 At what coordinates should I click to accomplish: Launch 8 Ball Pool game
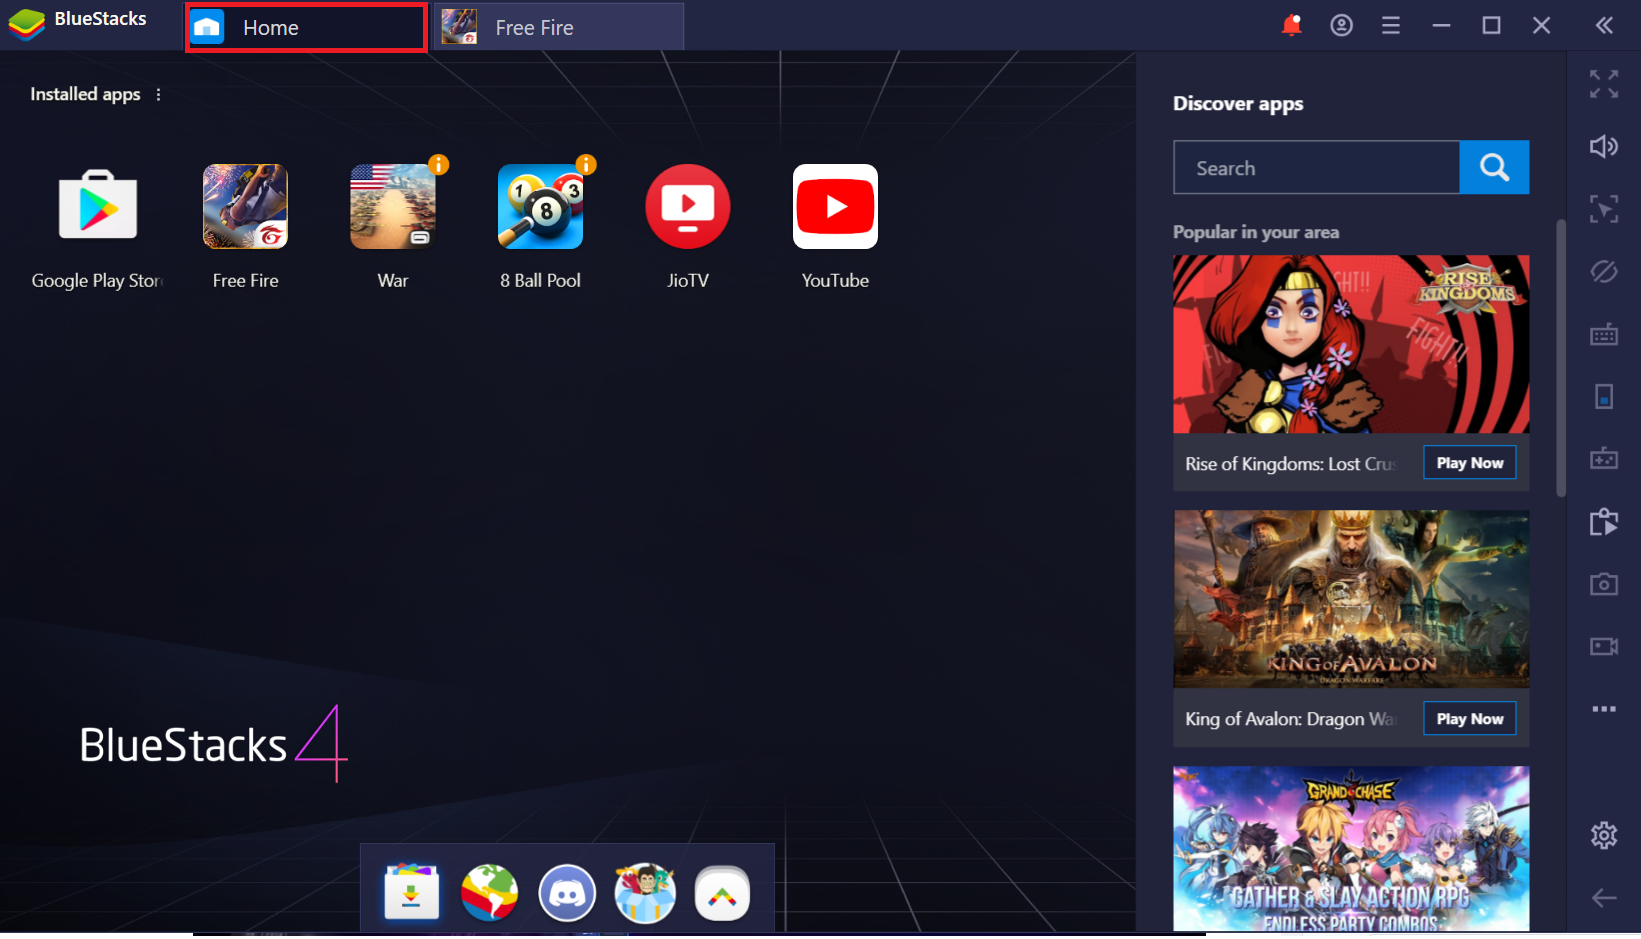(540, 206)
